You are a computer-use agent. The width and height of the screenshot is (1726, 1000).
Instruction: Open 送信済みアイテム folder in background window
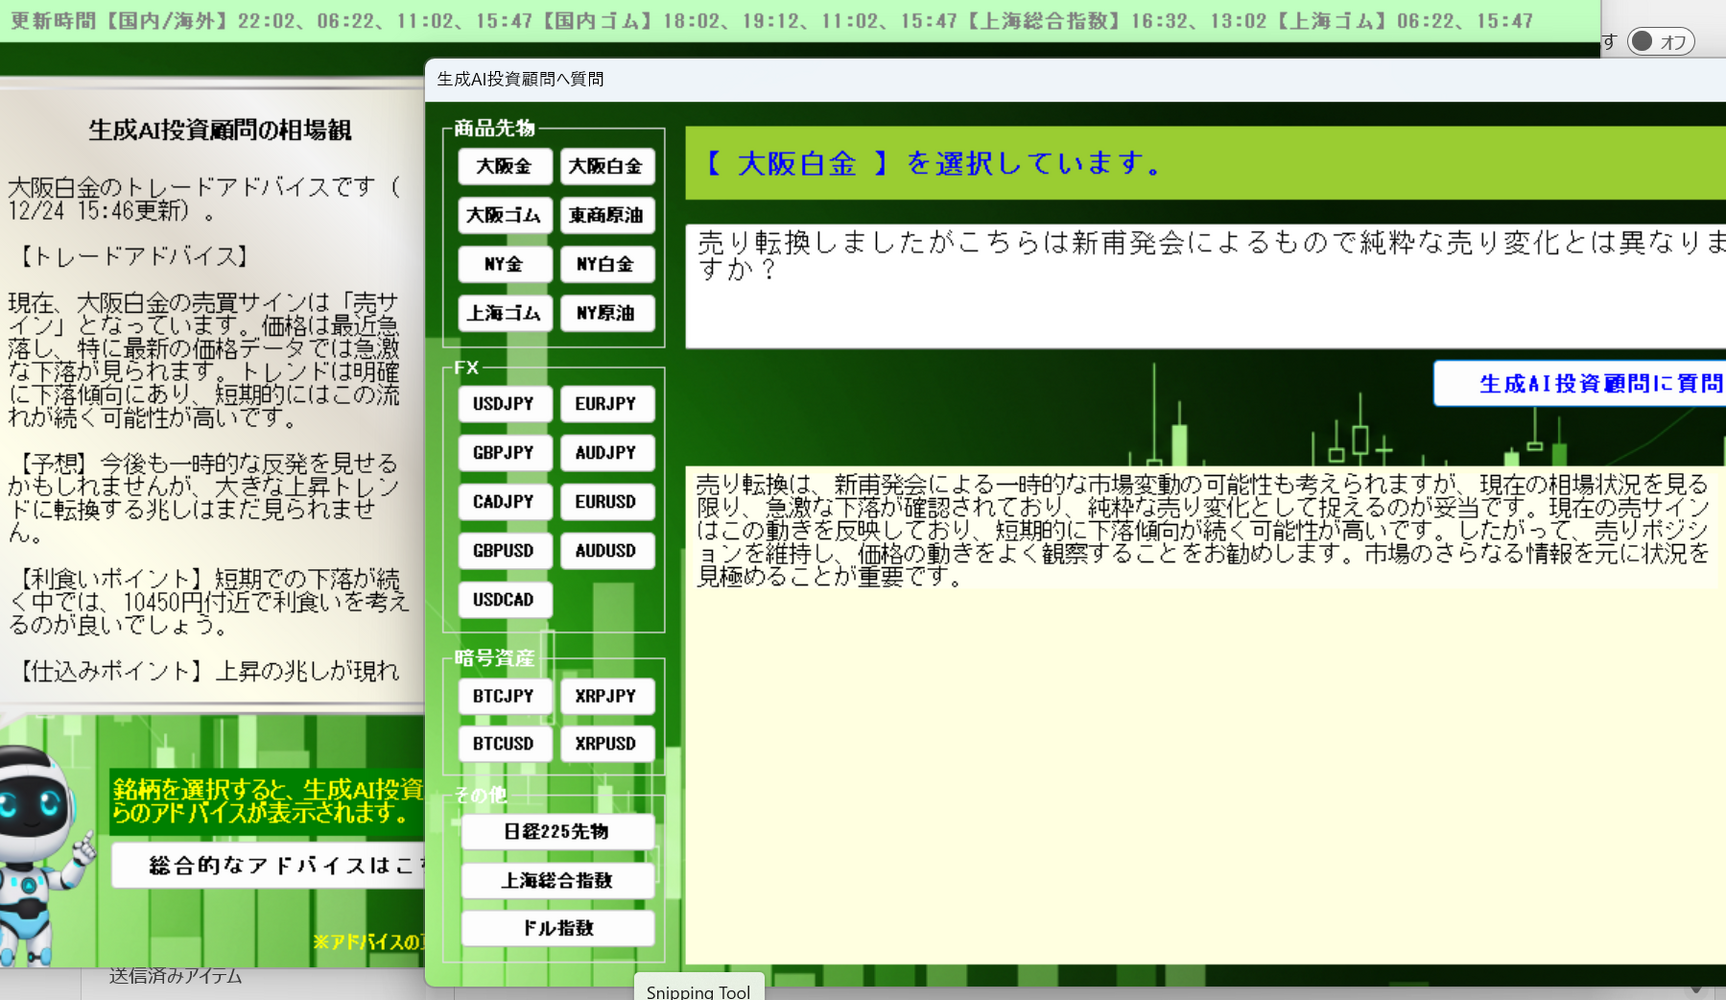coord(176,976)
